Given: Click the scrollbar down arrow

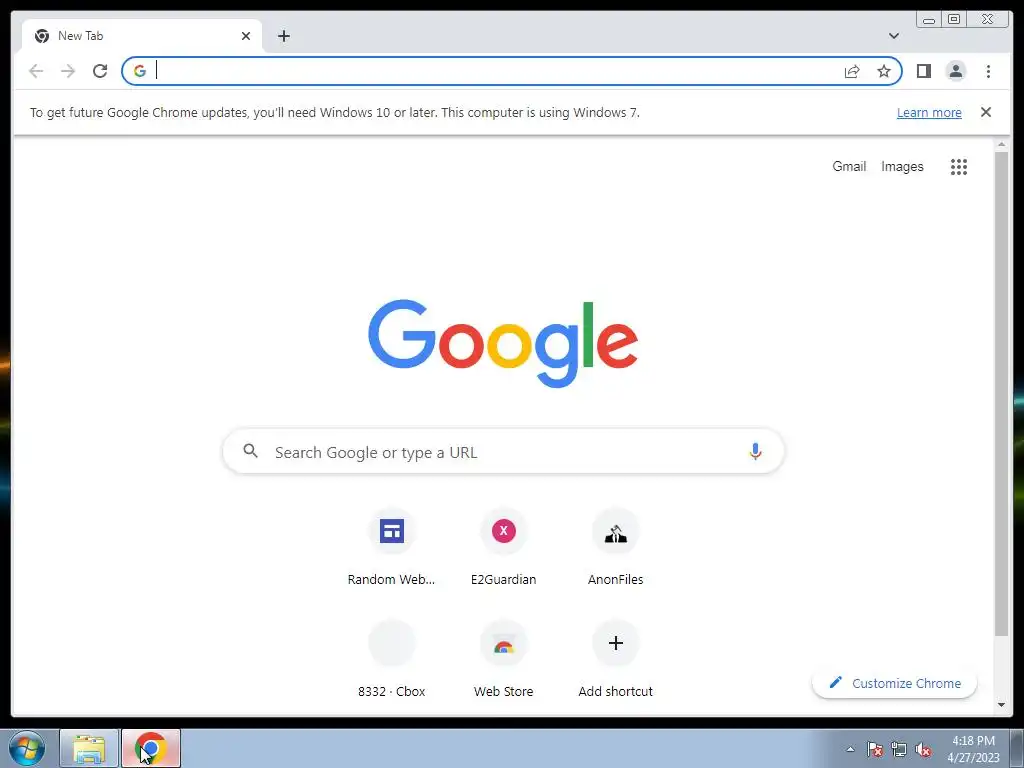Looking at the screenshot, I should [1001, 705].
